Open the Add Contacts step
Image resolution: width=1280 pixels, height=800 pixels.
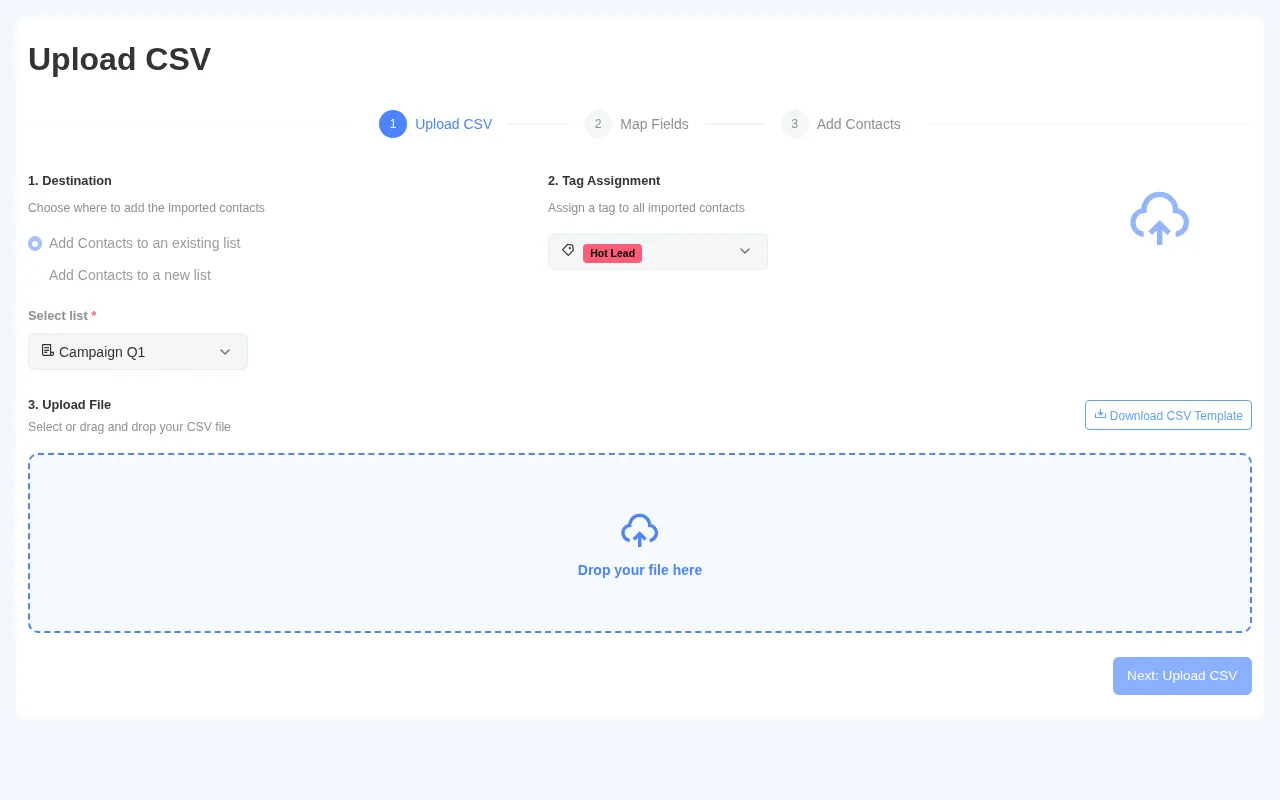[x=858, y=124]
